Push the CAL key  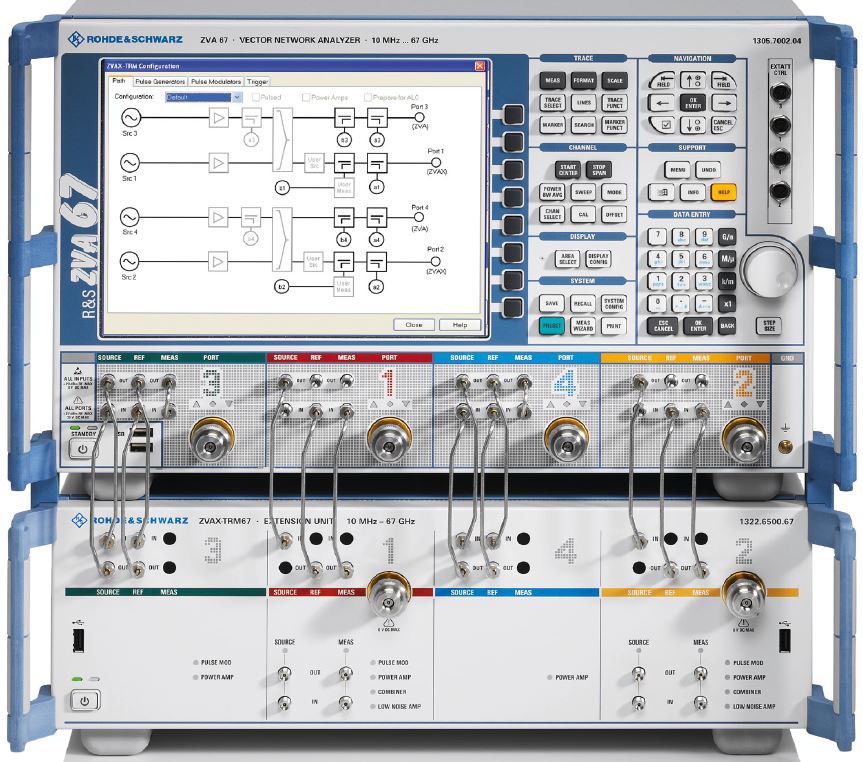coord(583,215)
